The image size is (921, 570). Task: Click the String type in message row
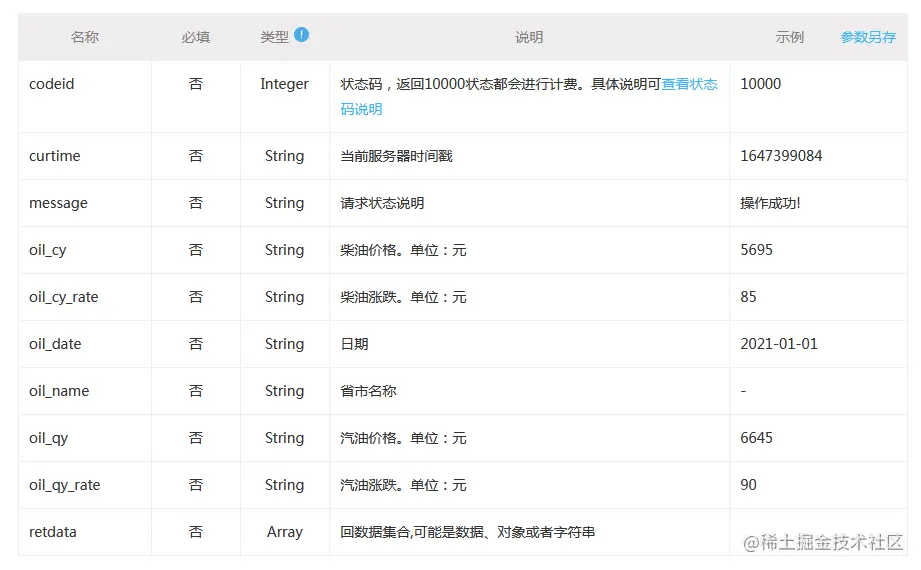click(284, 203)
